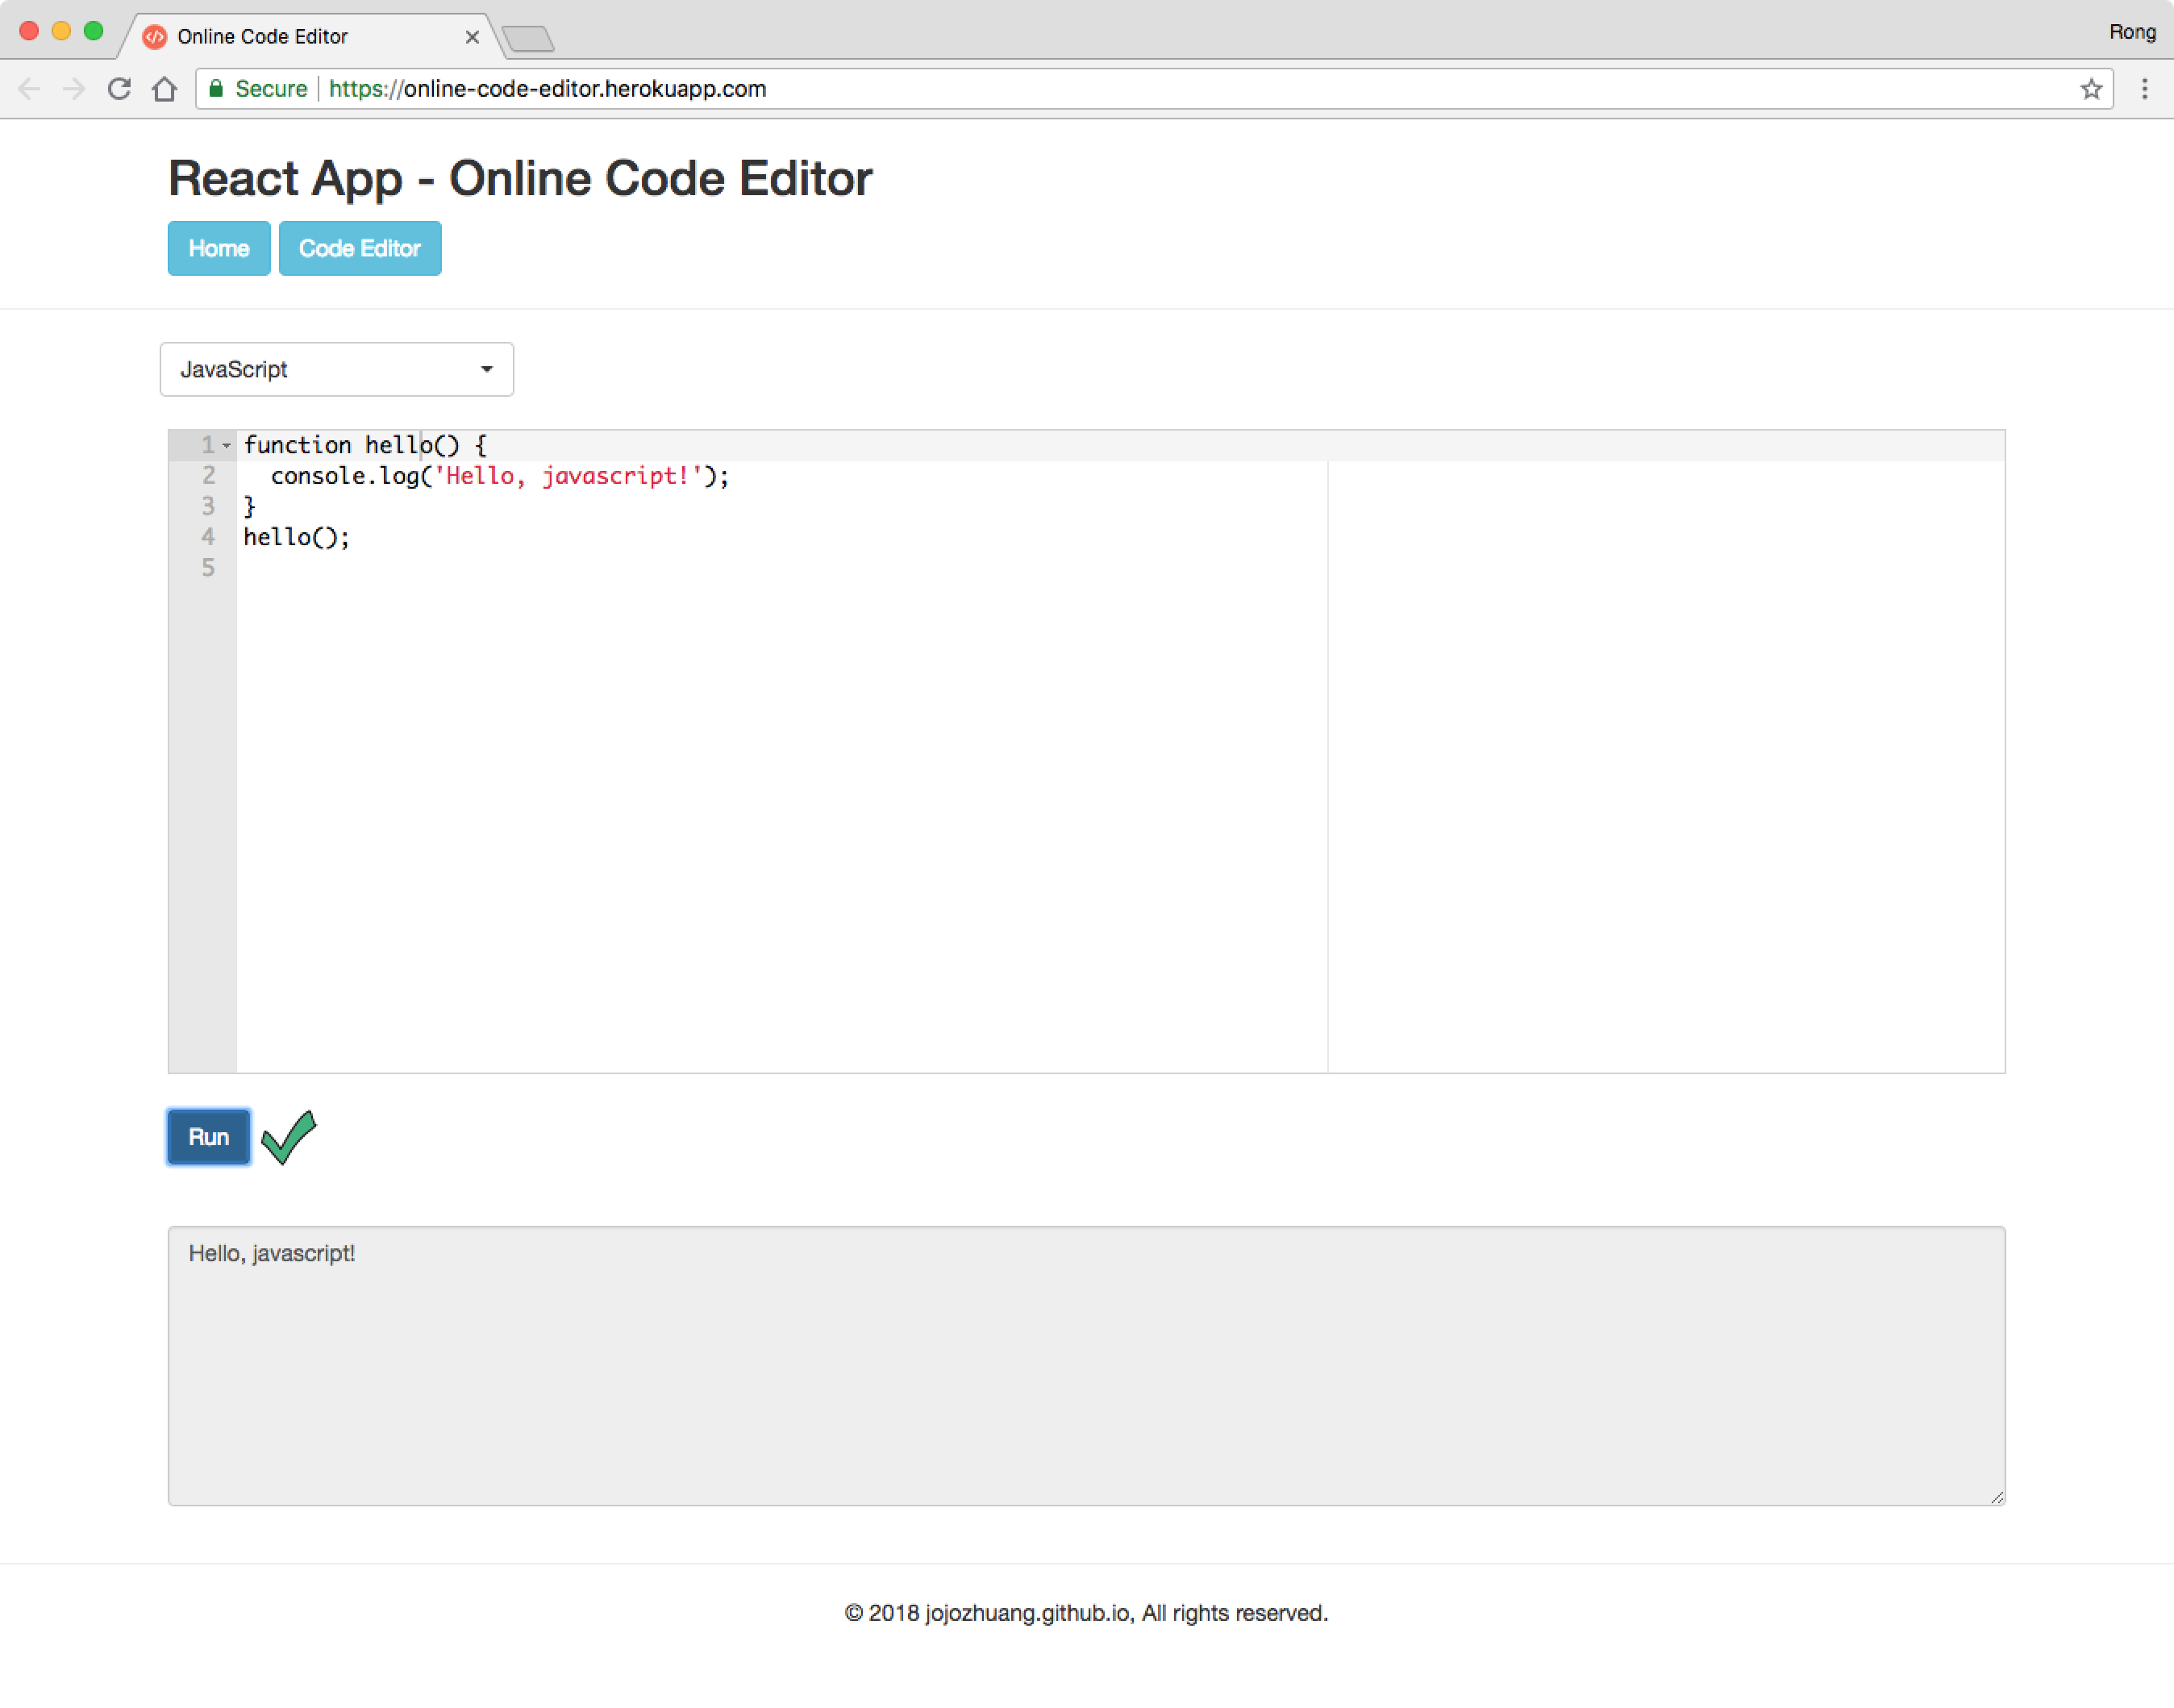The height and width of the screenshot is (1708, 2174).
Task: Click the 'function hello() {' code line
Action: [365, 445]
